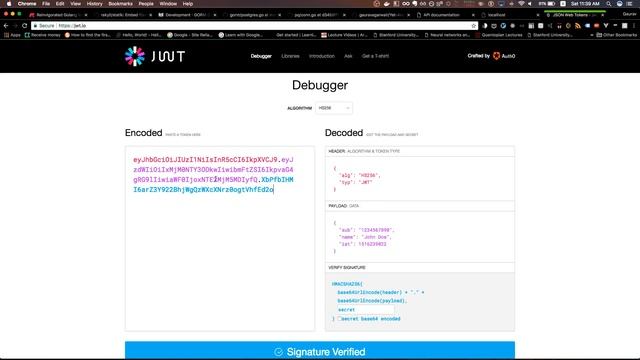Viewport: 640px width, 360px height.
Task: Click the Wi-Fi status icon
Action: 521,4
